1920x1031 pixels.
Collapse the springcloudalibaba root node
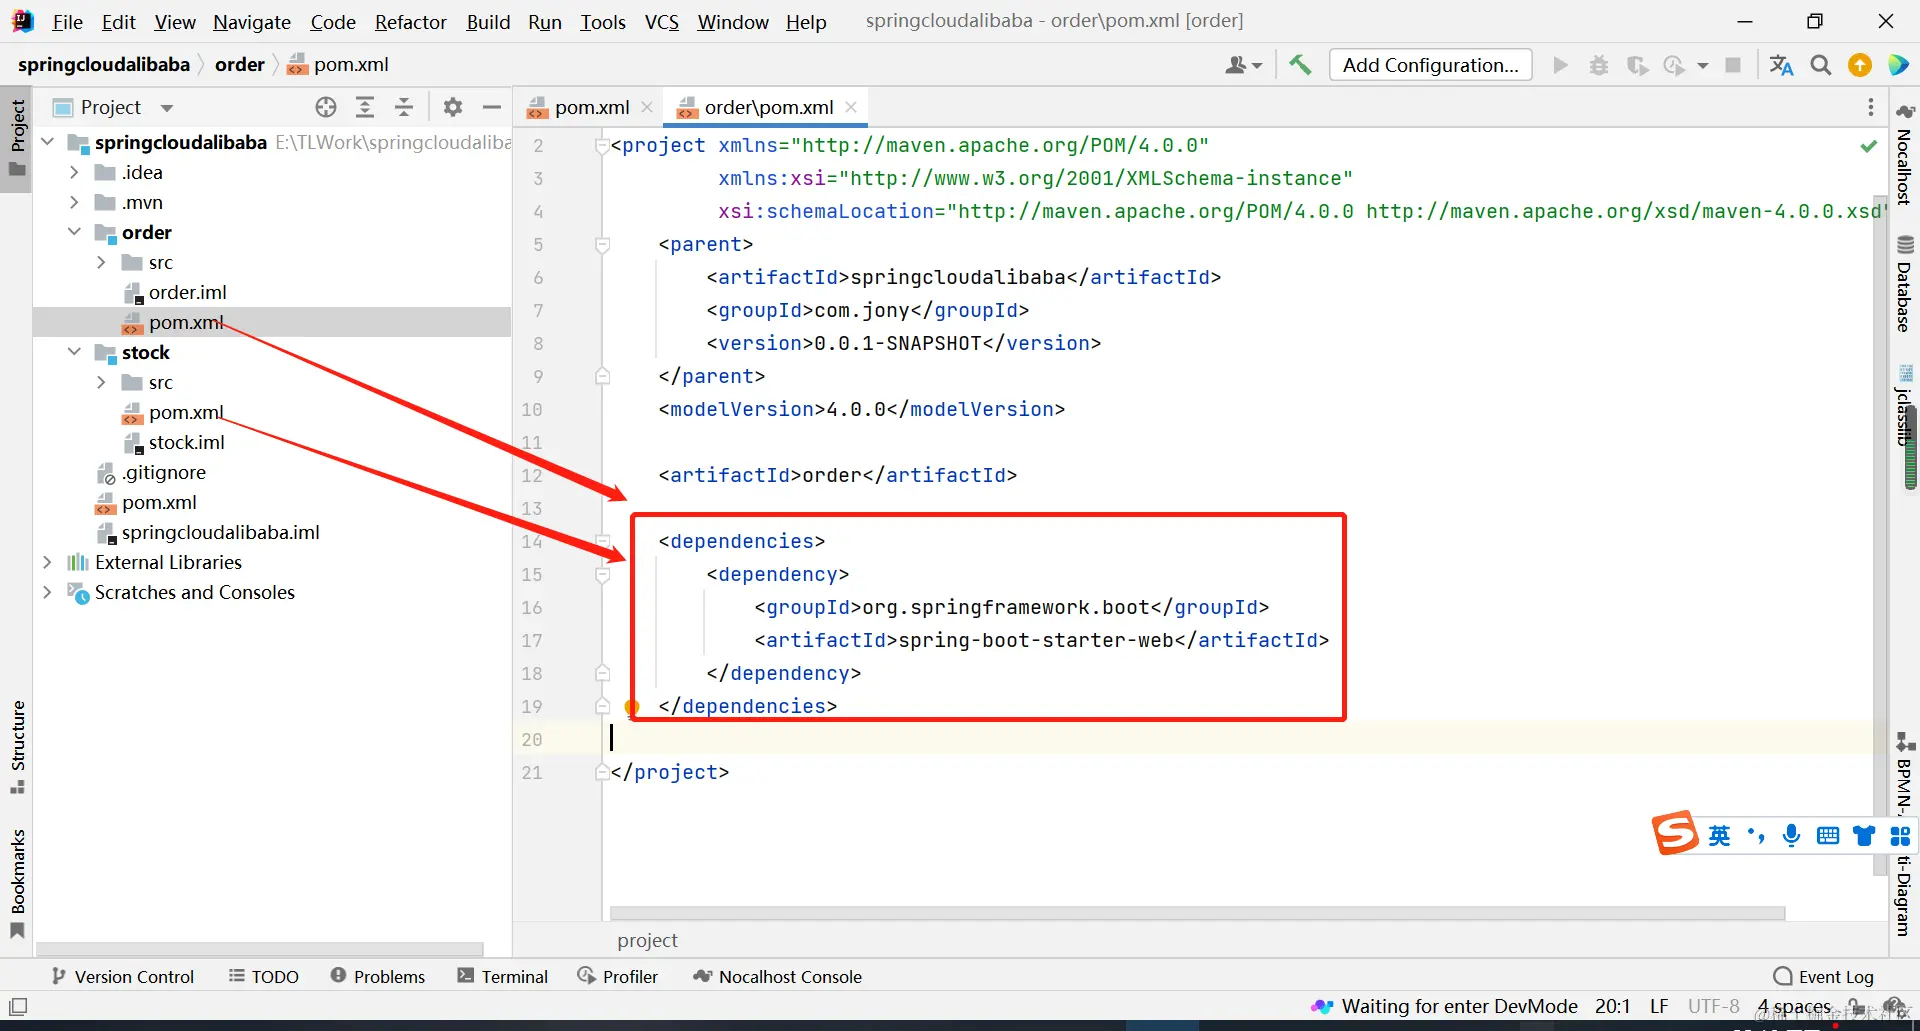tap(47, 142)
